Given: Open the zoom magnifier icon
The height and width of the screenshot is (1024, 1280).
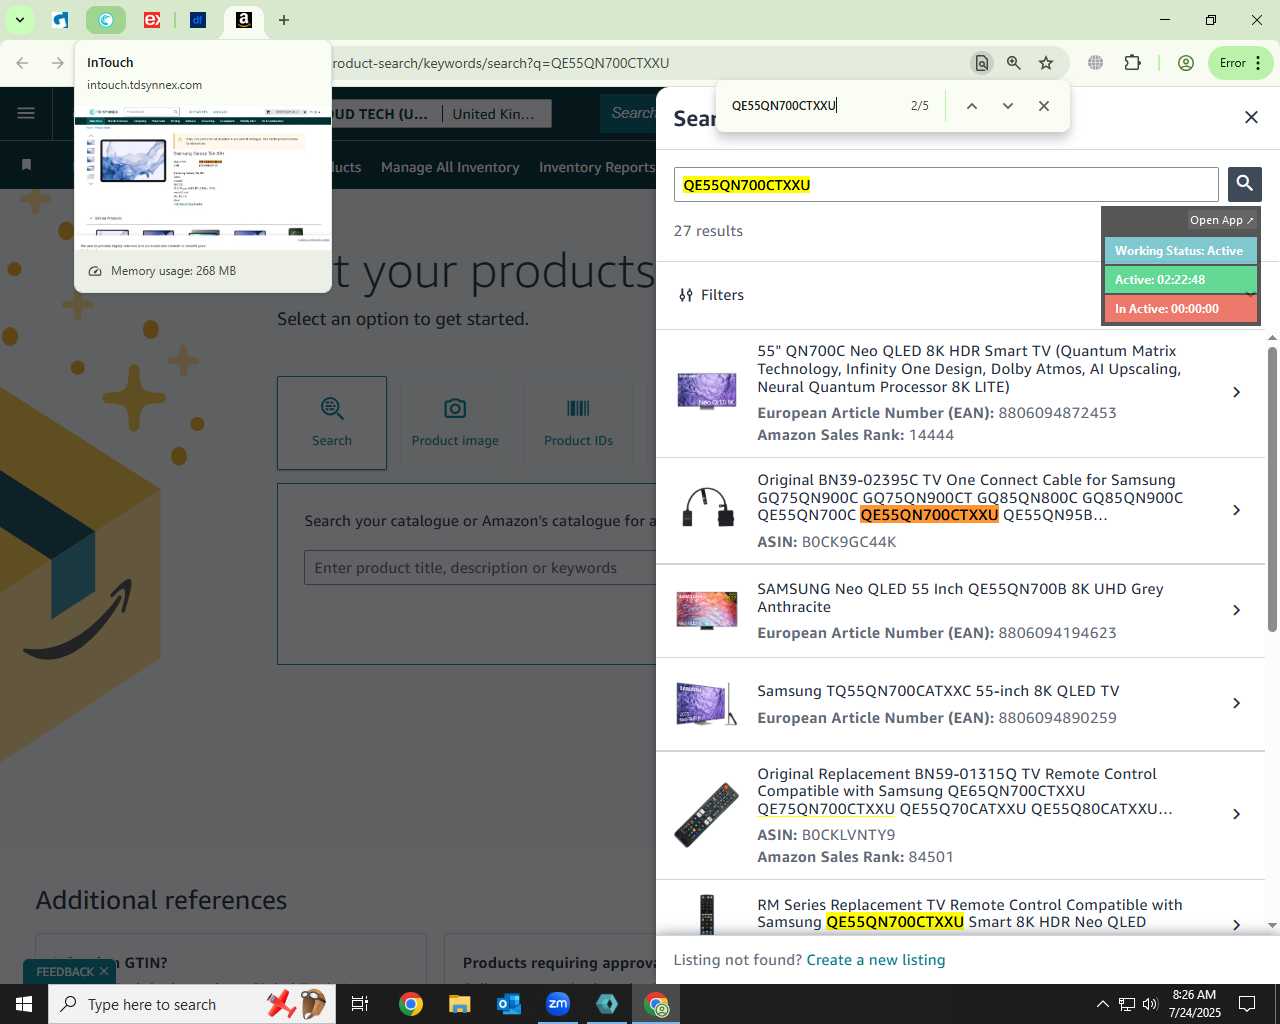Looking at the screenshot, I should 1014,63.
